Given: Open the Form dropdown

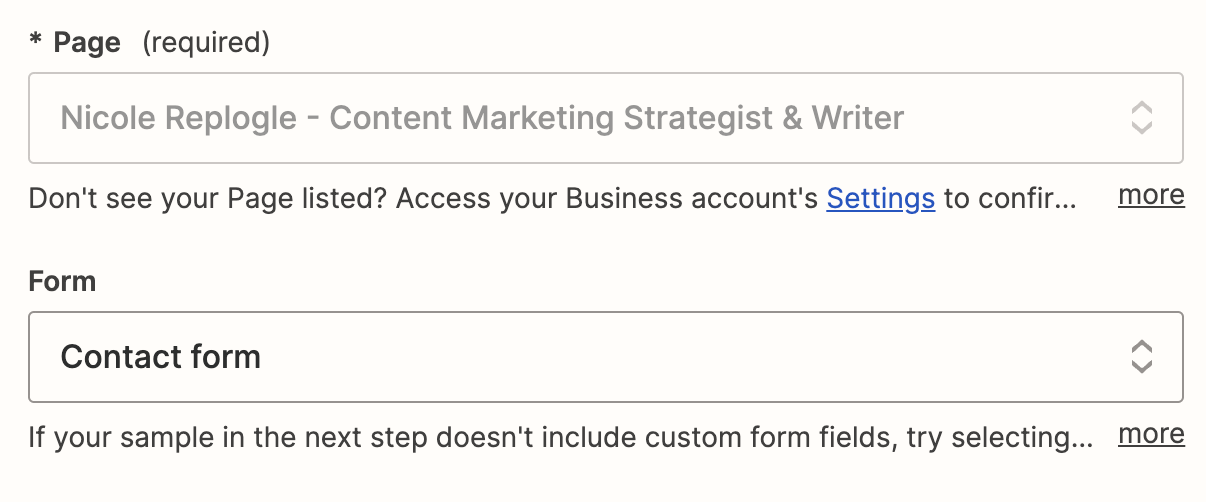Looking at the screenshot, I should click(604, 357).
